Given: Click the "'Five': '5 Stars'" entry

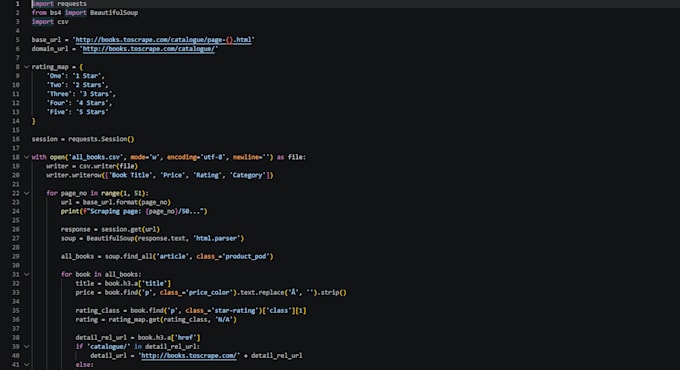Looking at the screenshot, I should pos(77,112).
